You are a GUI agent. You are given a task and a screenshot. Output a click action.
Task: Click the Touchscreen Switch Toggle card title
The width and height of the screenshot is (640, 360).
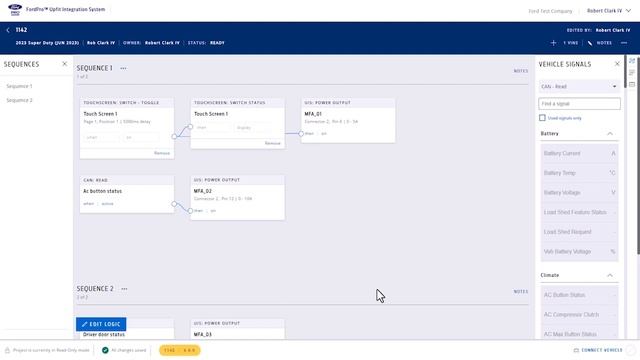click(121, 103)
